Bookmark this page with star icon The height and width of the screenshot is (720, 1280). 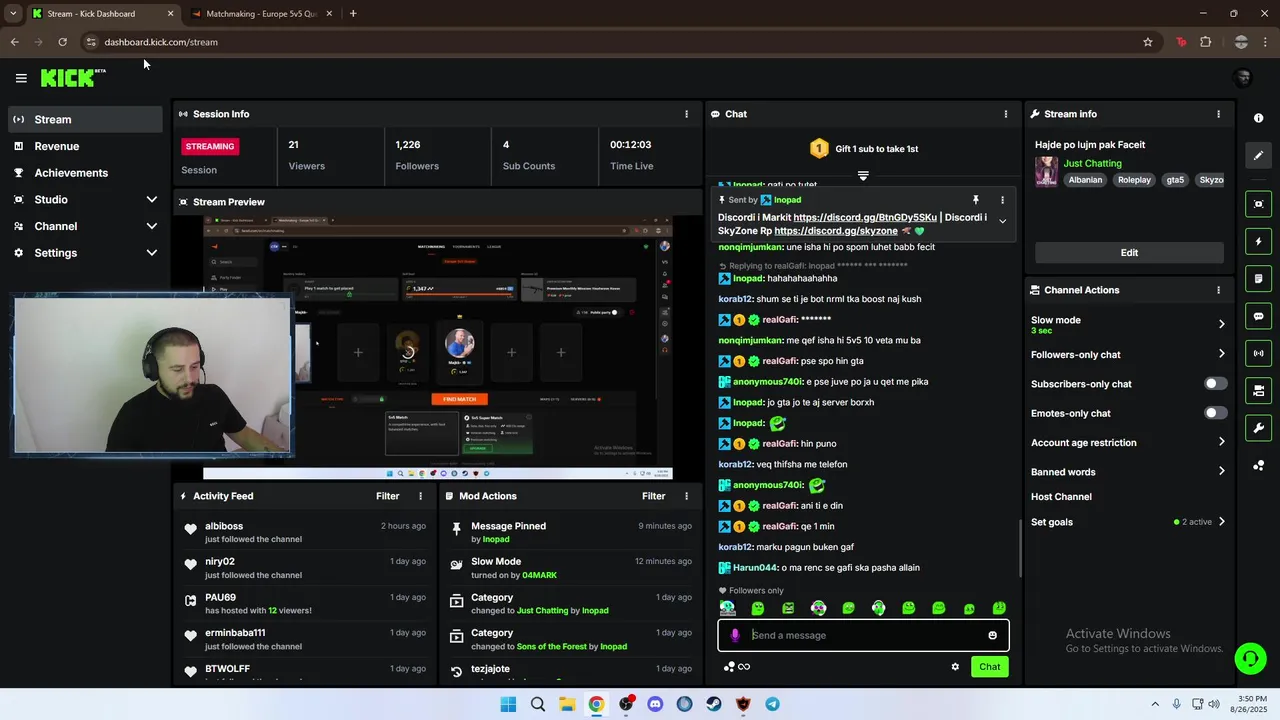1148,42
